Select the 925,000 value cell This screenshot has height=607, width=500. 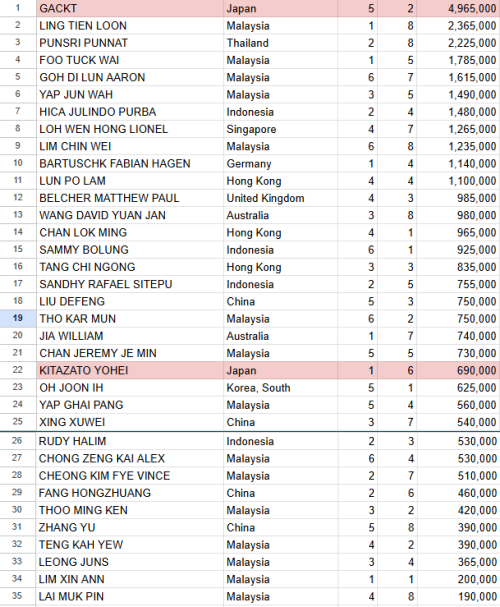(459, 250)
